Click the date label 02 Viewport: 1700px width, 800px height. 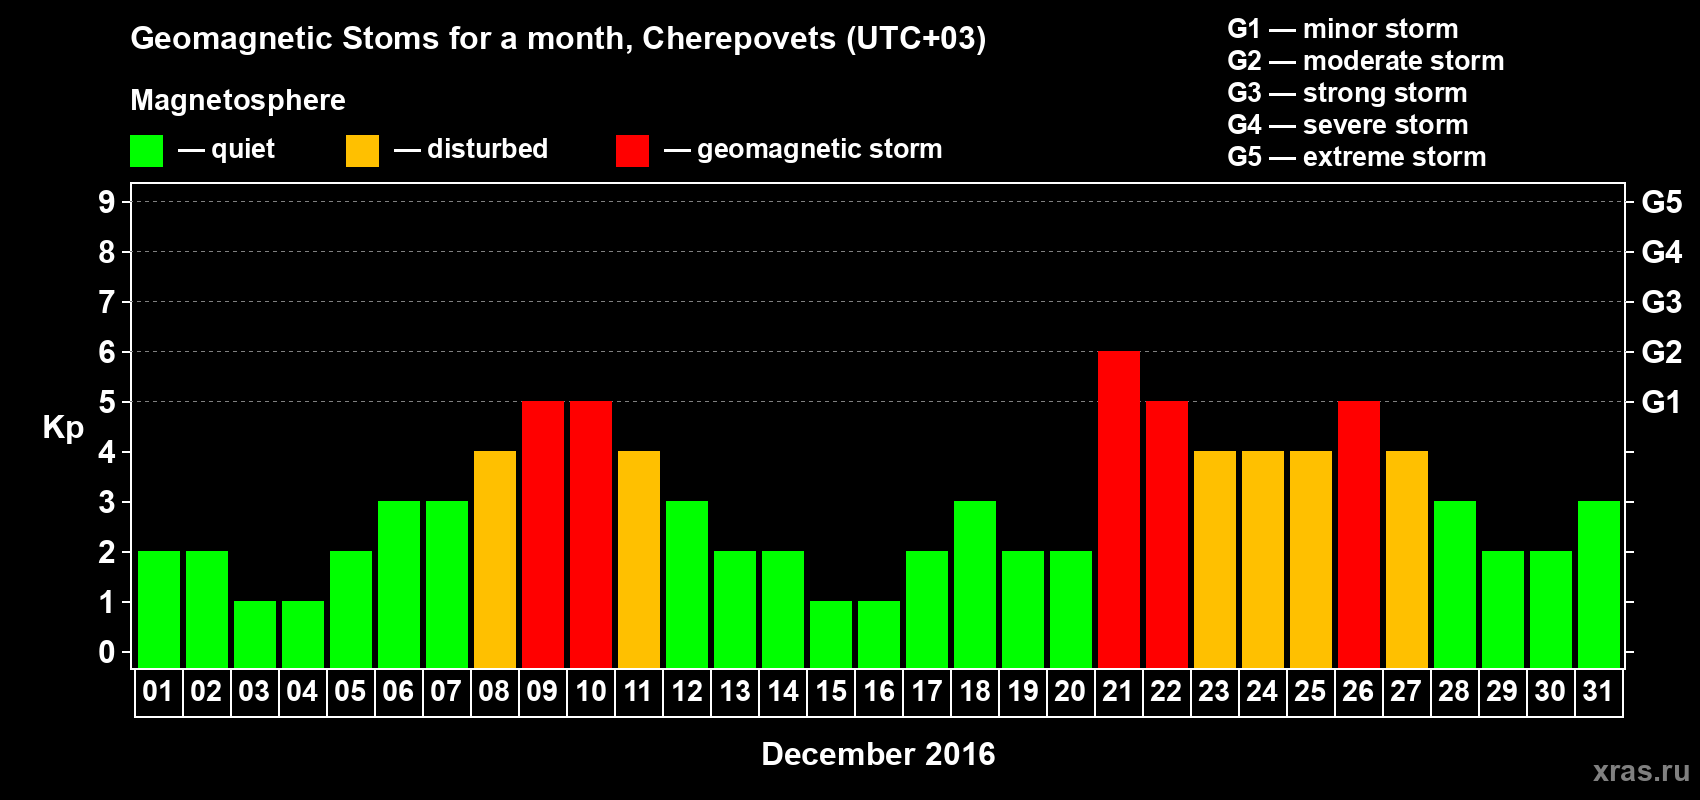(x=206, y=692)
